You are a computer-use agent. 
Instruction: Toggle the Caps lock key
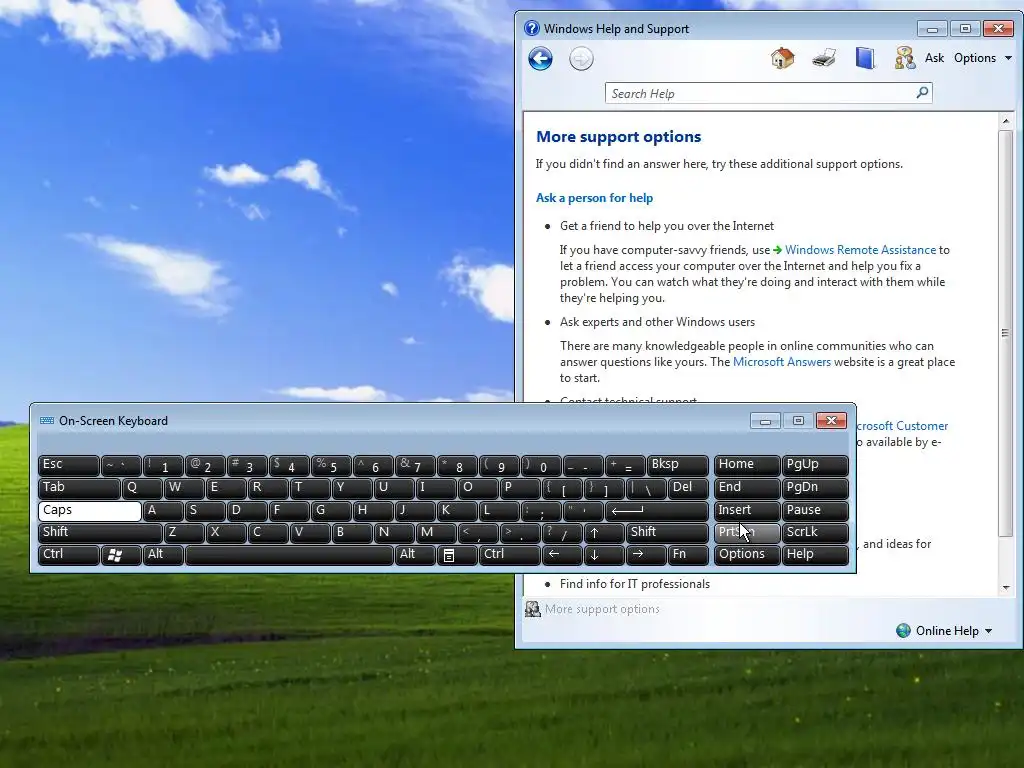pyautogui.click(x=89, y=511)
